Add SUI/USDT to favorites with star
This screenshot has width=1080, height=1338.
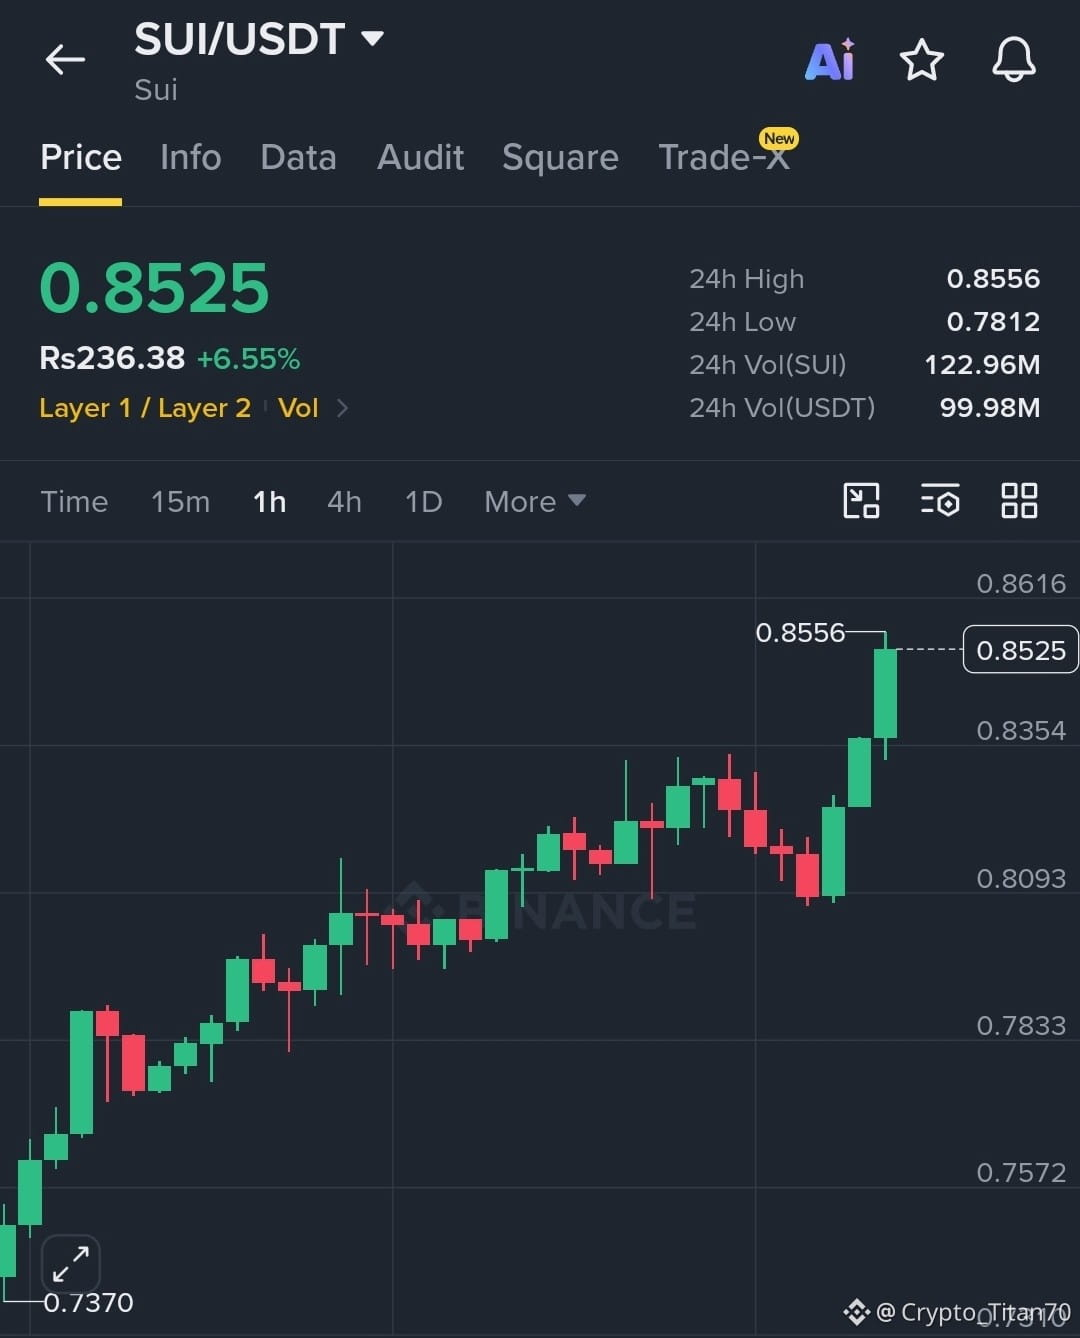(921, 60)
